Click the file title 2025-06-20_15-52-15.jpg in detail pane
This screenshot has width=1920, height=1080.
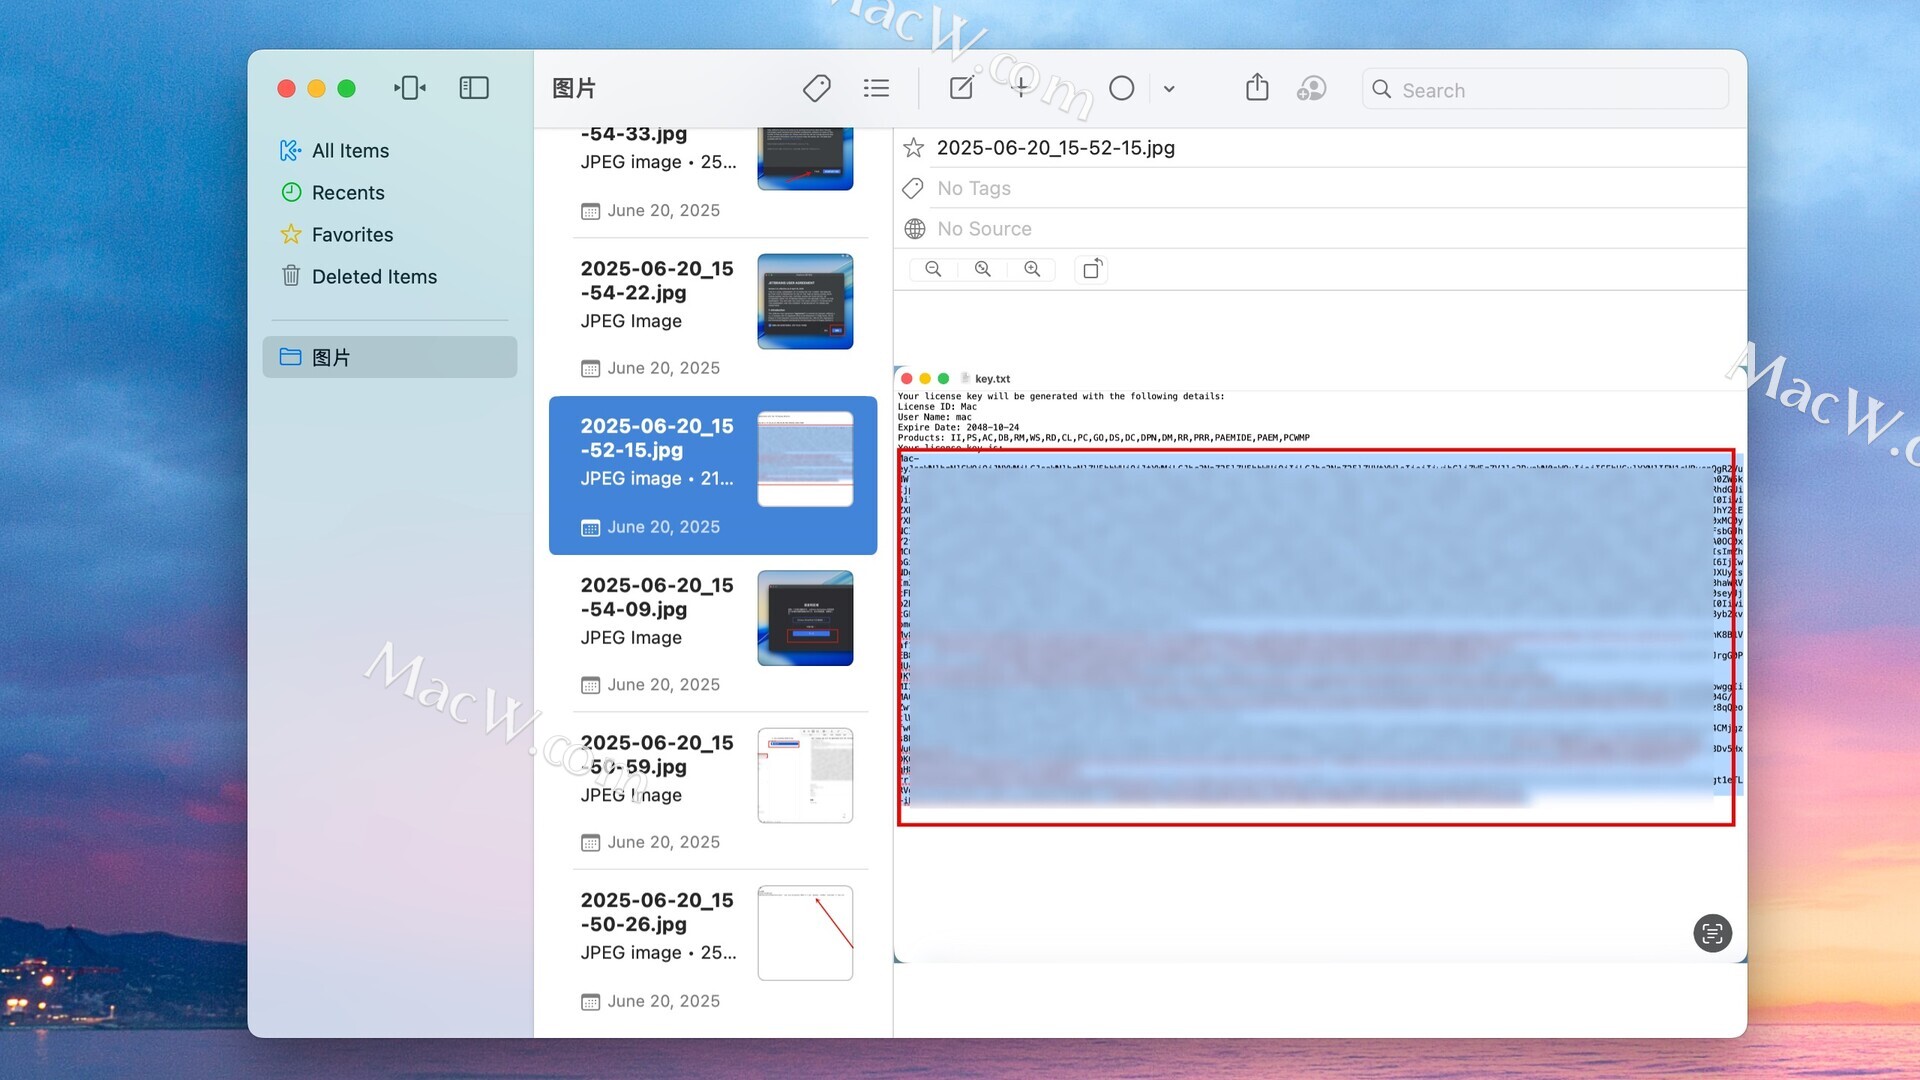[x=1055, y=148]
